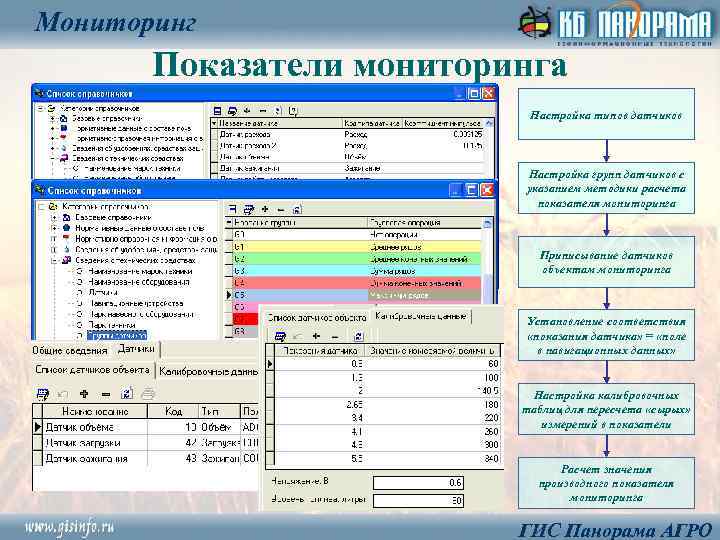Select the left panel's Калибровочные данные tab
720x540 pixels.
pyautogui.click(x=208, y=371)
